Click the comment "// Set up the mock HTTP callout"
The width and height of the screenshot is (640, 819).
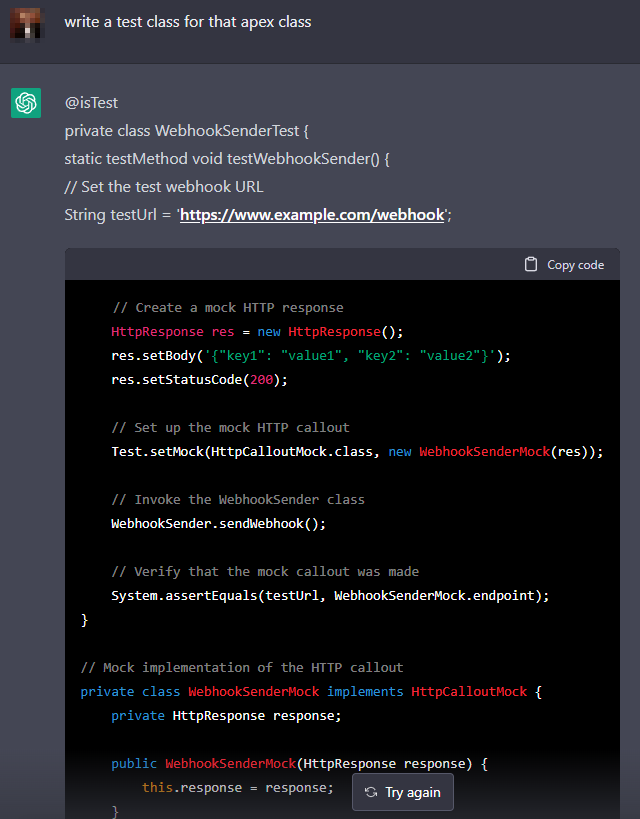click(230, 428)
